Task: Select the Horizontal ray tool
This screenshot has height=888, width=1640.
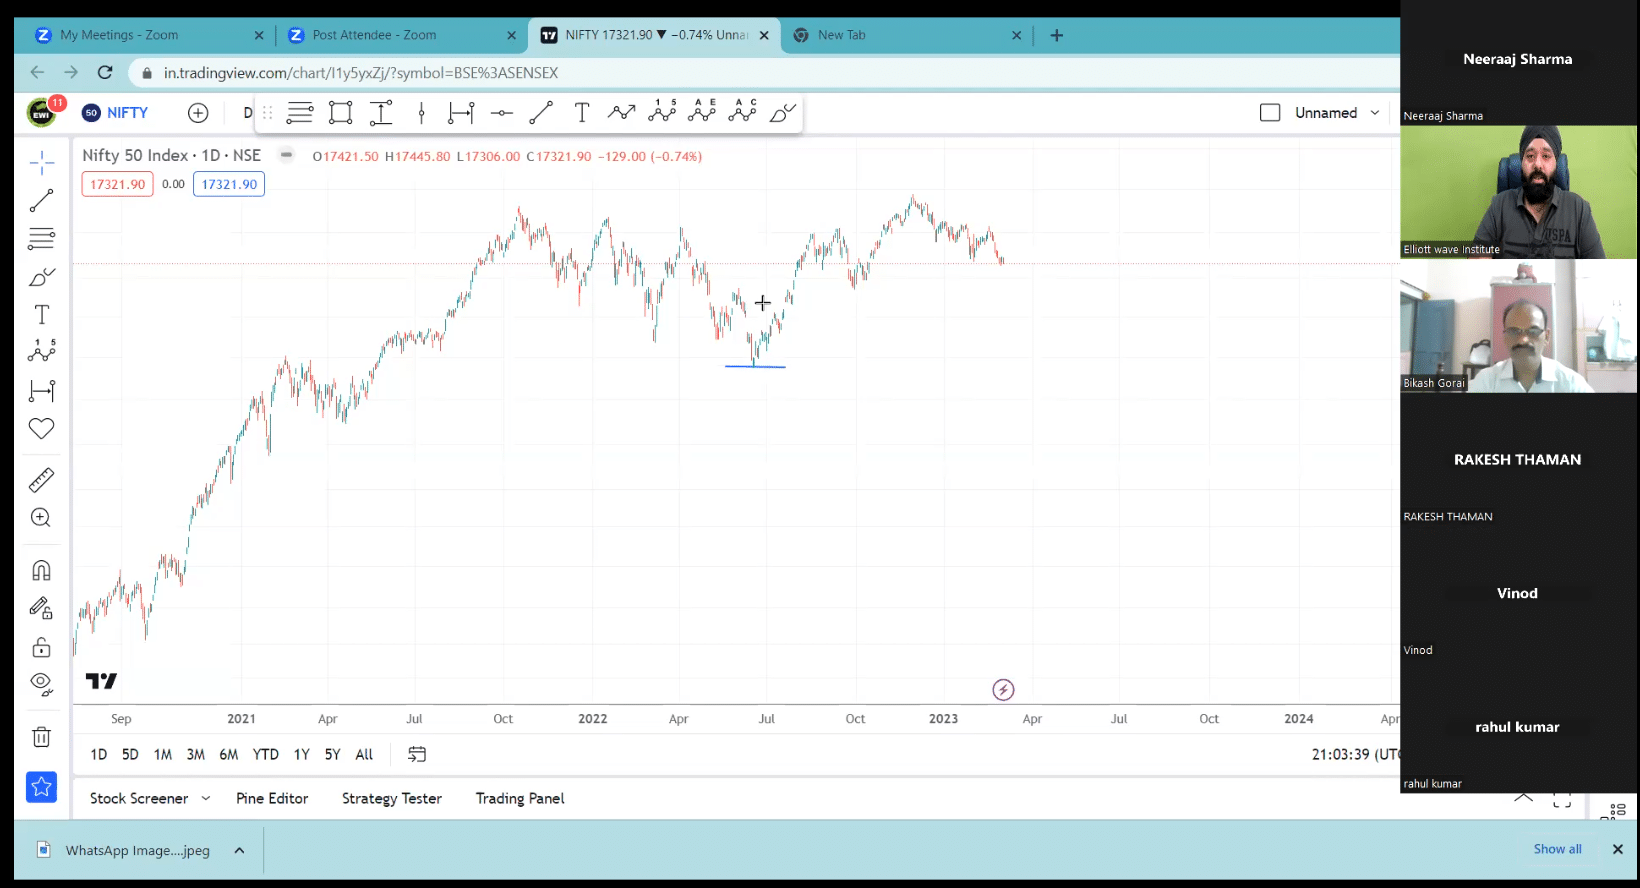Action: tap(502, 113)
